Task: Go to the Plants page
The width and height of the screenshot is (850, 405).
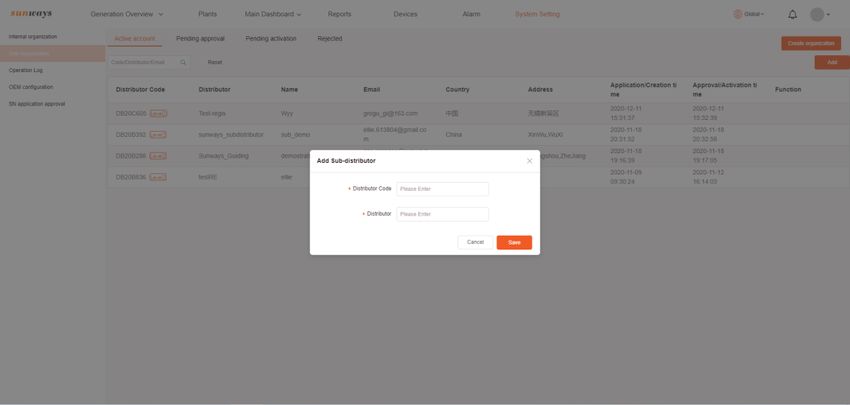Action: pos(208,15)
